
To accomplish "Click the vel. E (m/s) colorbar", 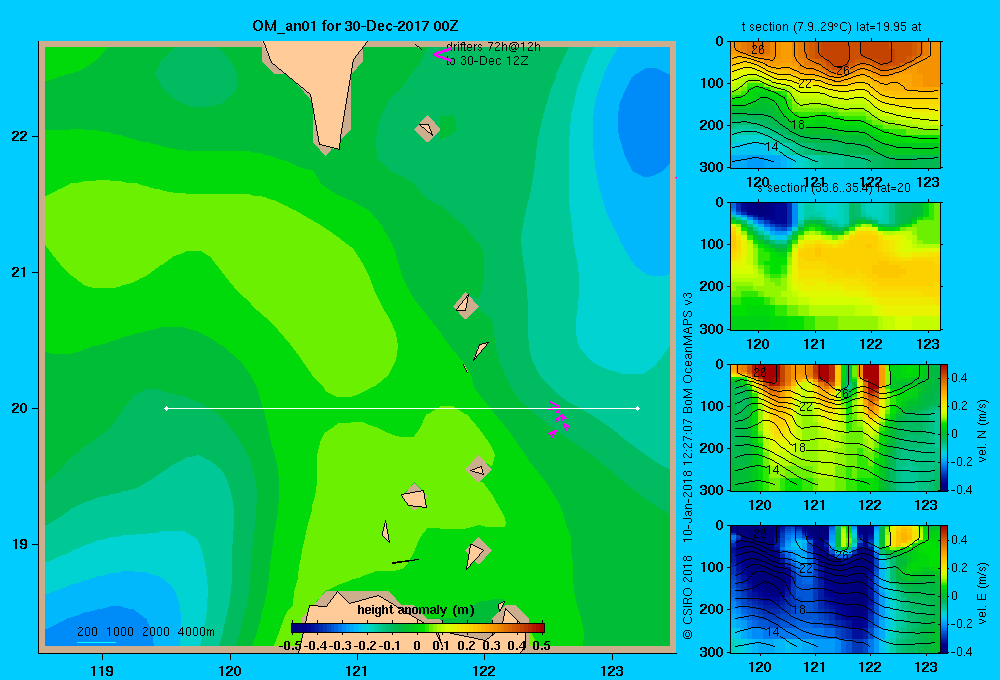I will coord(944,589).
